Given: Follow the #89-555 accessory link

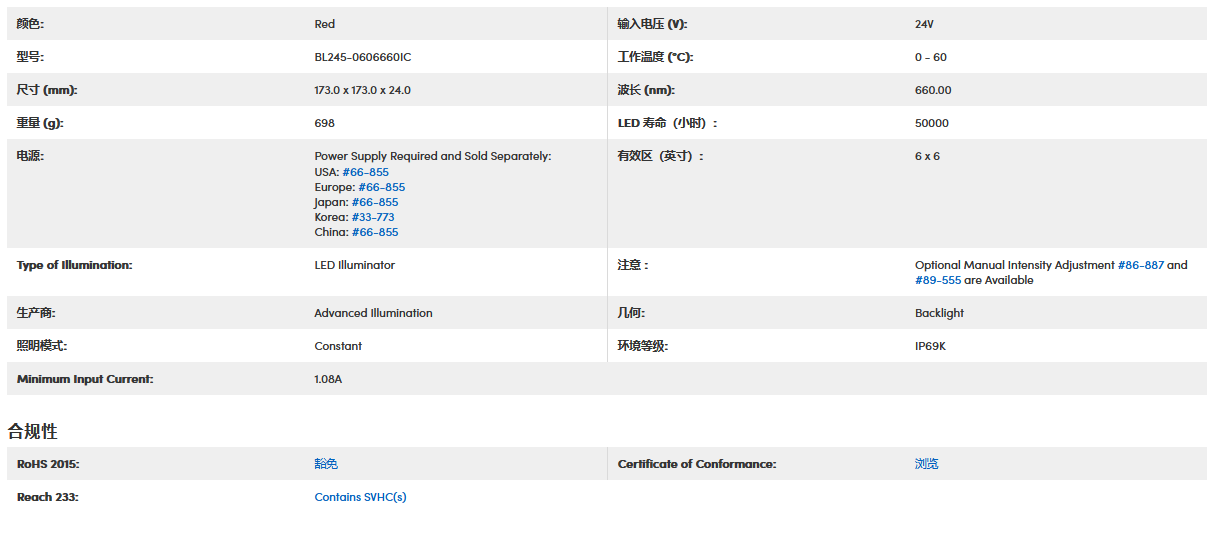Looking at the screenshot, I should [x=938, y=280].
